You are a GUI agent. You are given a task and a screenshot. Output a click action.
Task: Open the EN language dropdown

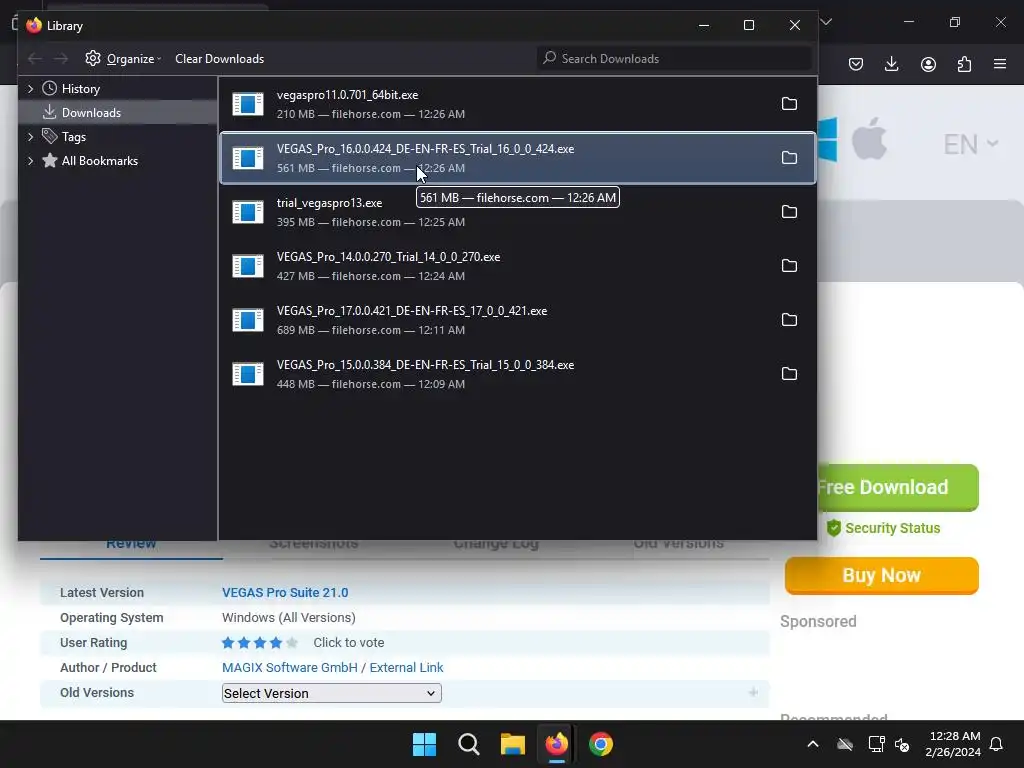click(970, 144)
